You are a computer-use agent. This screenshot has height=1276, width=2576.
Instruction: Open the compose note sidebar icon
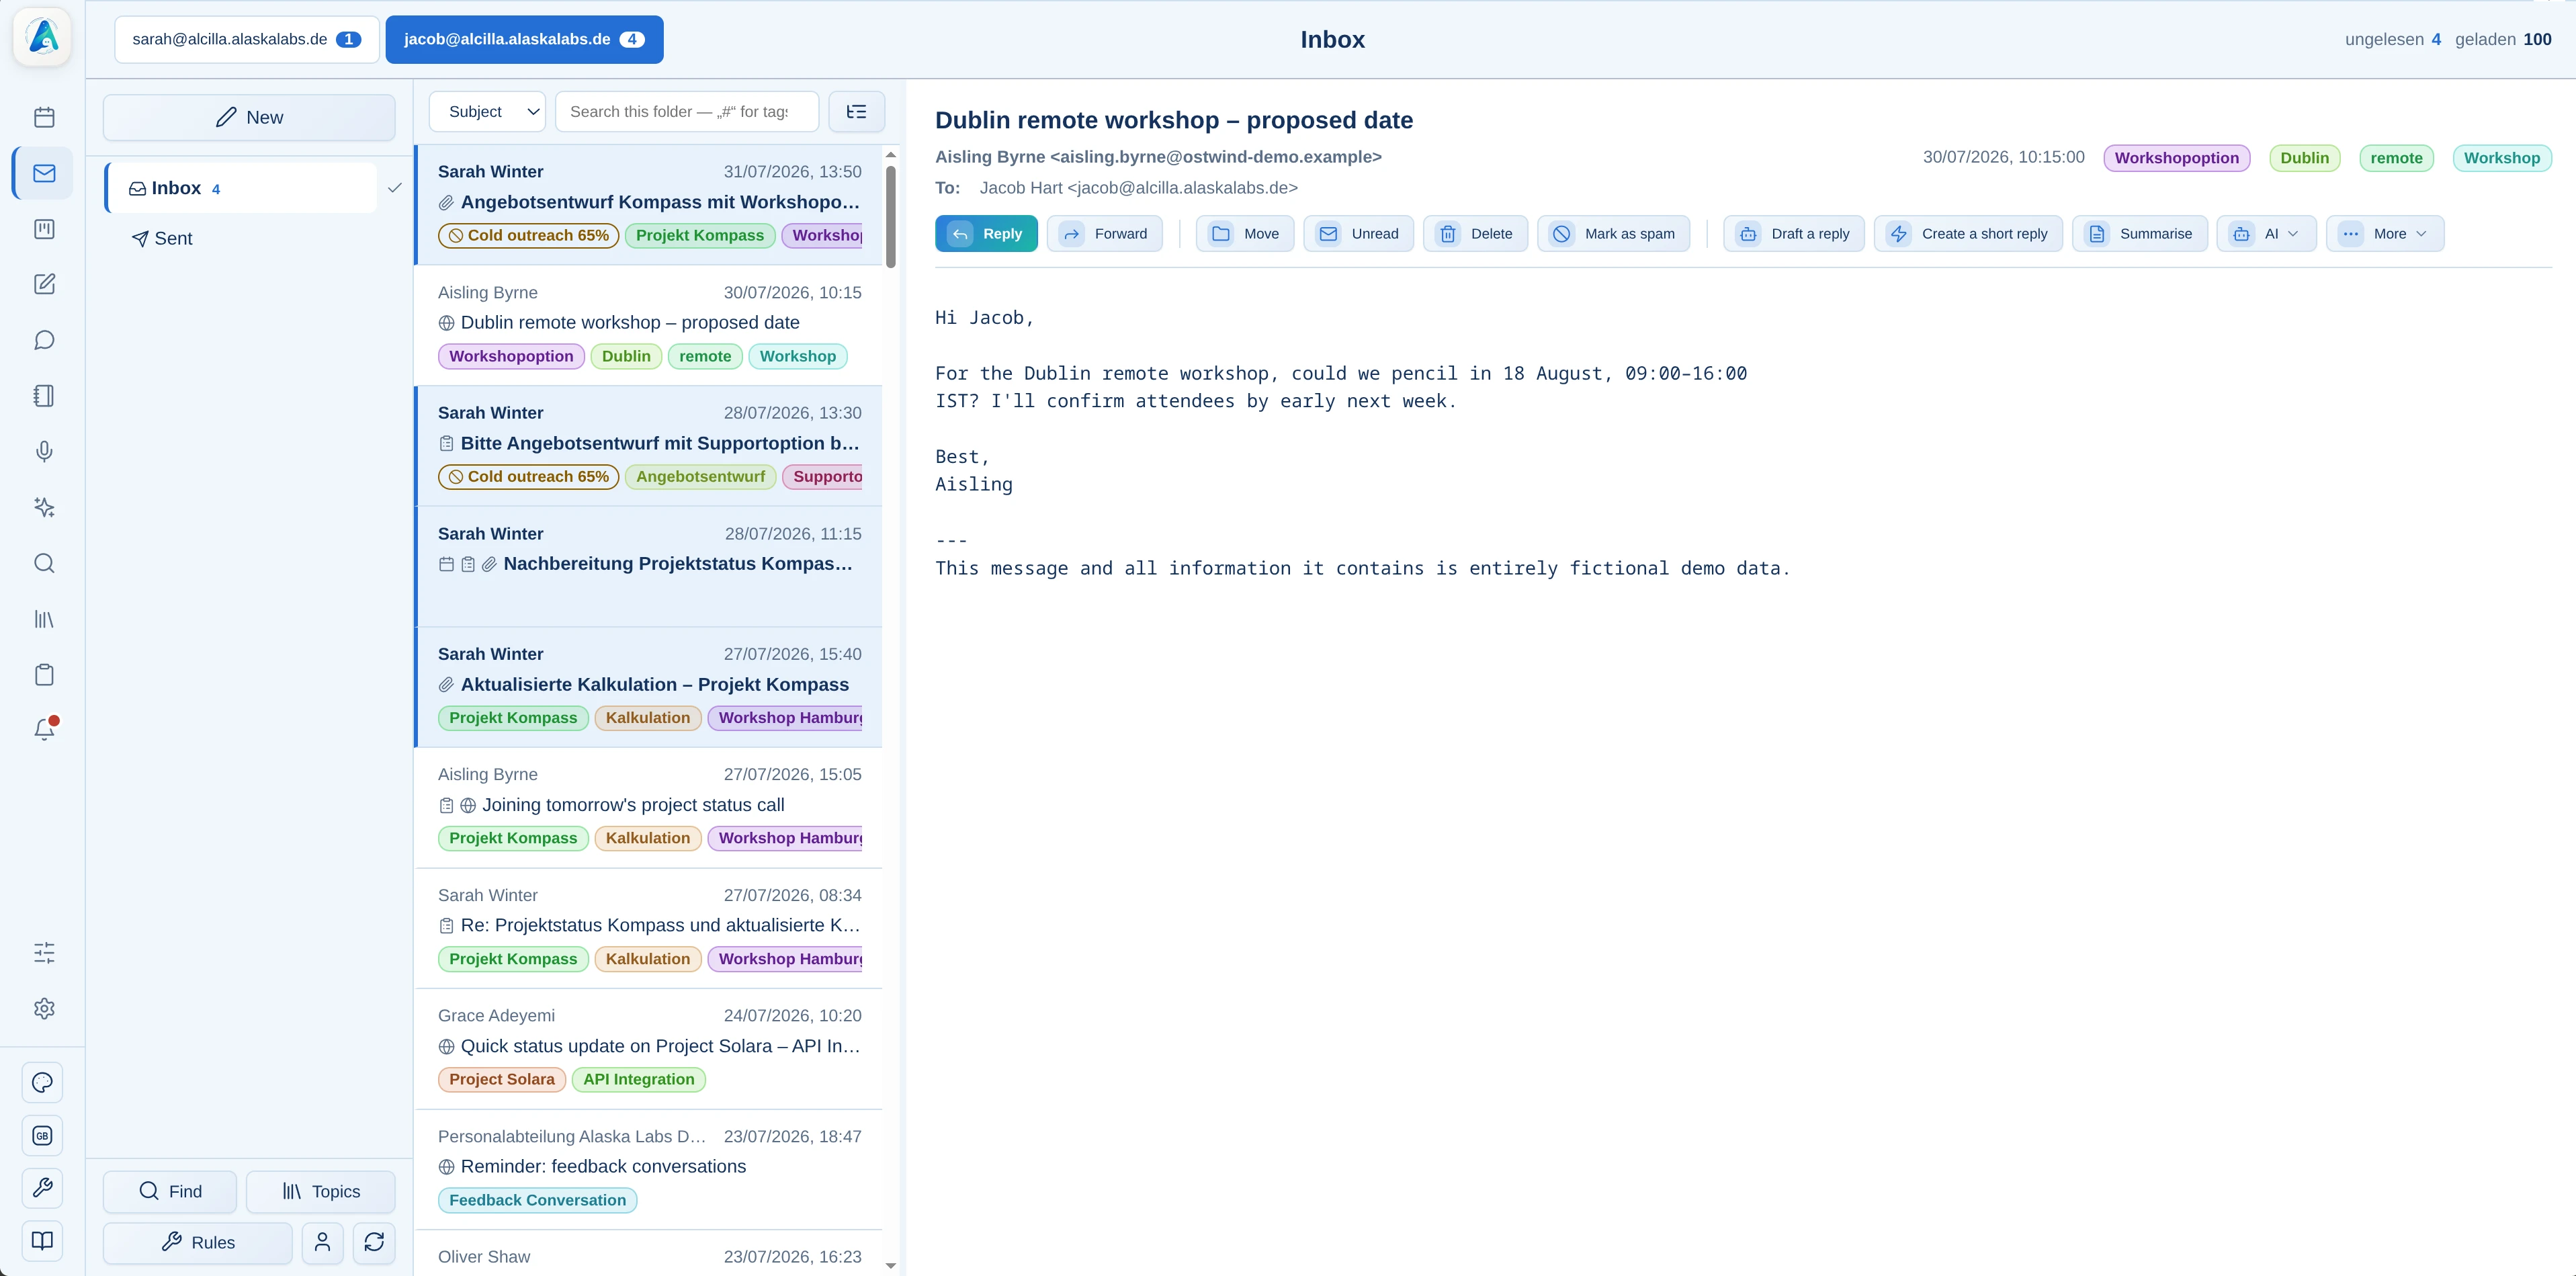pyautogui.click(x=44, y=284)
